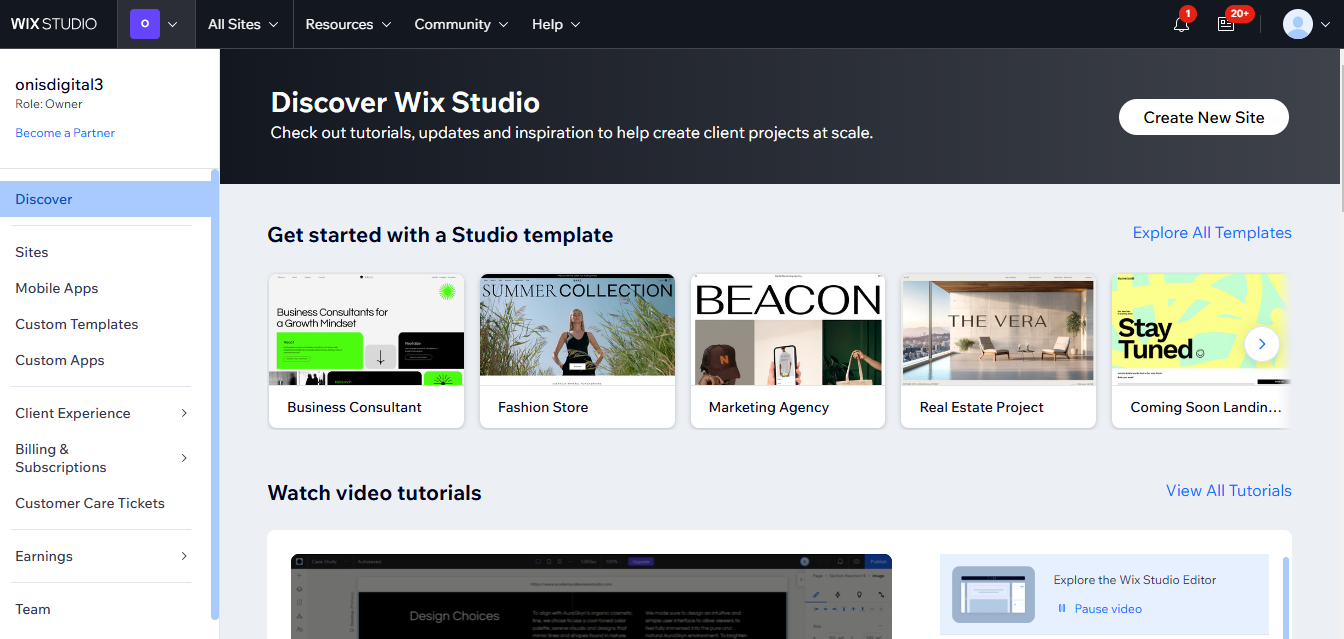Viewport: 1344px width, 639px height.
Task: Click the Explore the Wix Studio Editor thumbnail
Action: [x=993, y=594]
